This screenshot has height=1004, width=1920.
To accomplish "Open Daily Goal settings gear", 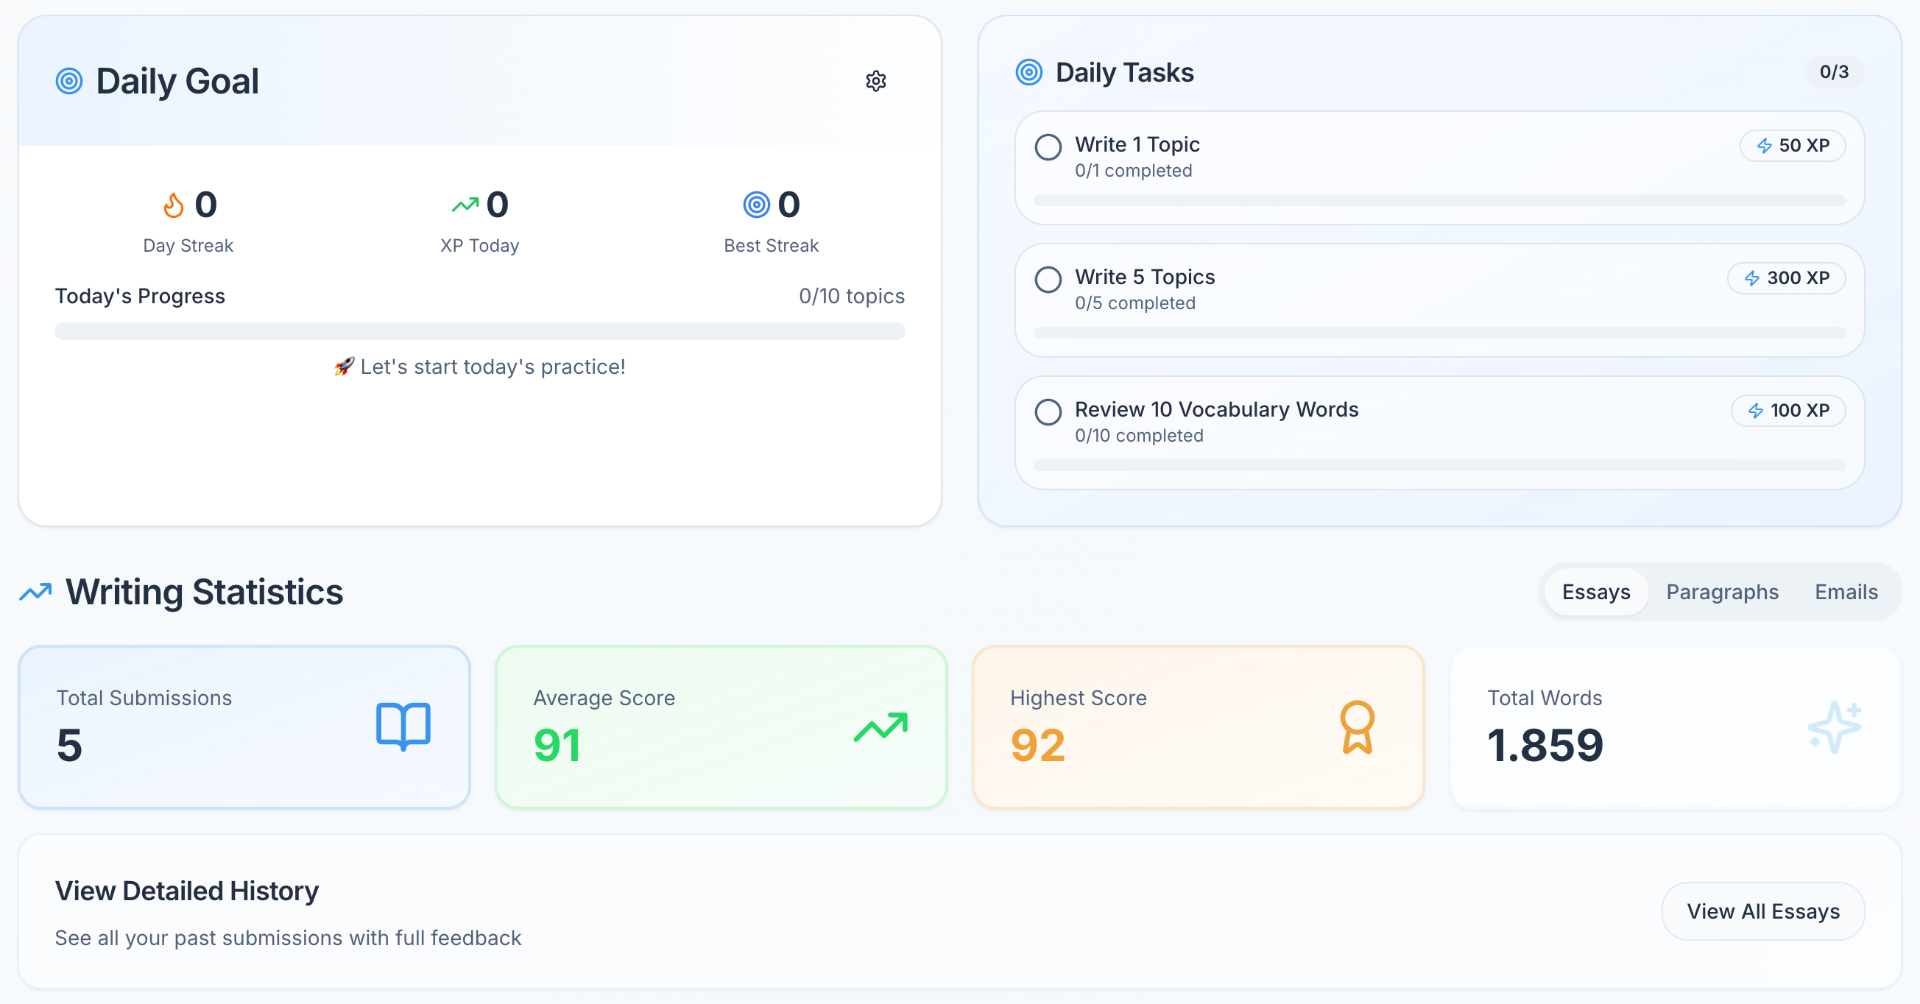I will tap(876, 81).
